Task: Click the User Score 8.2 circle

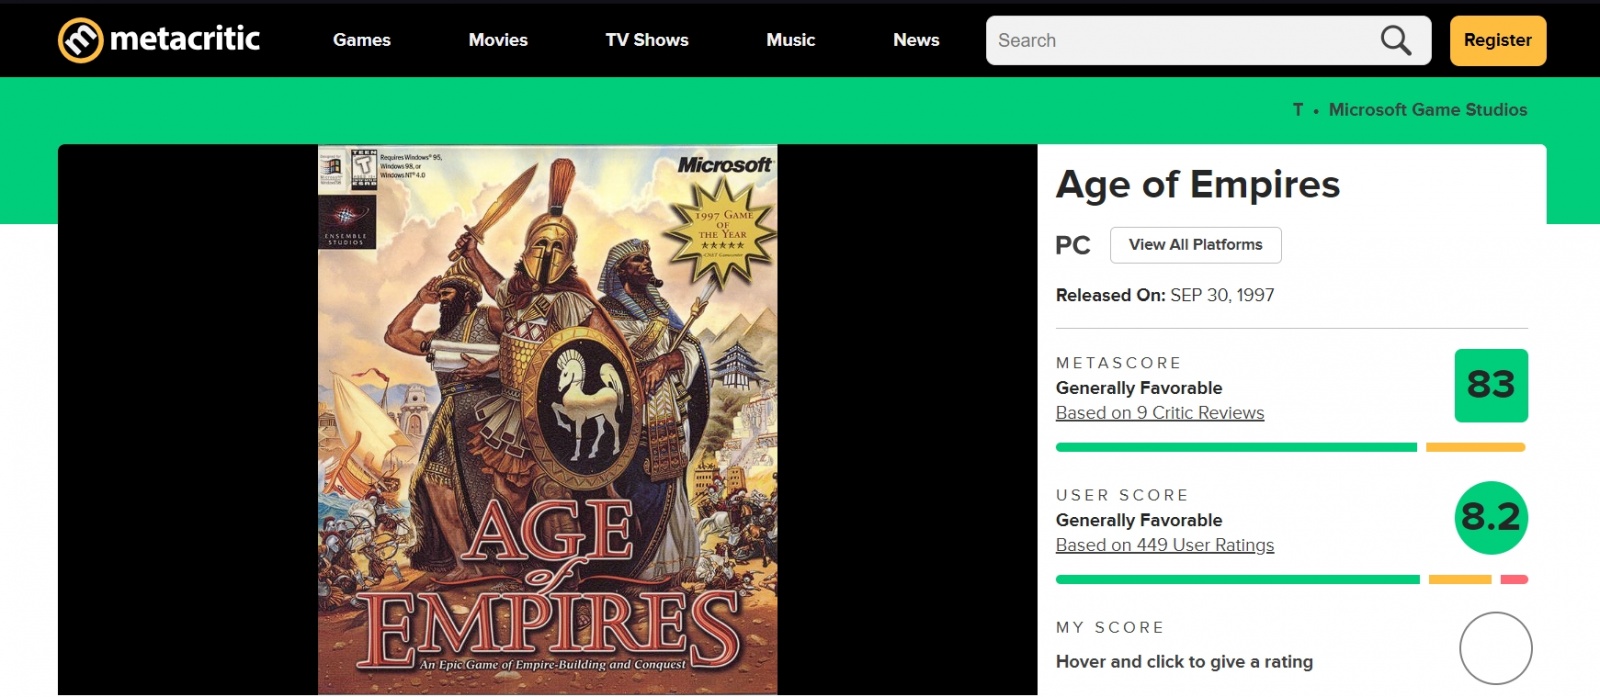Action: 1490,517
